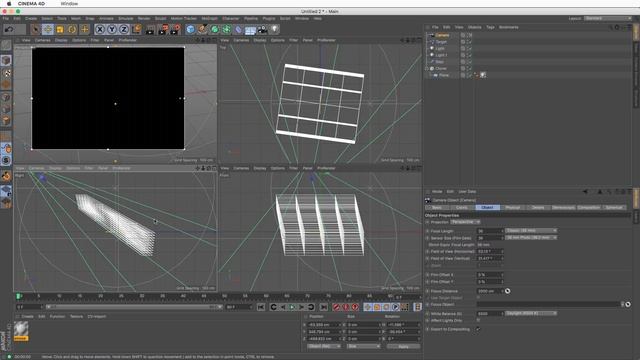Open the White Balance Daylight dropdown
The width and height of the screenshot is (640, 360).
click(x=531, y=313)
